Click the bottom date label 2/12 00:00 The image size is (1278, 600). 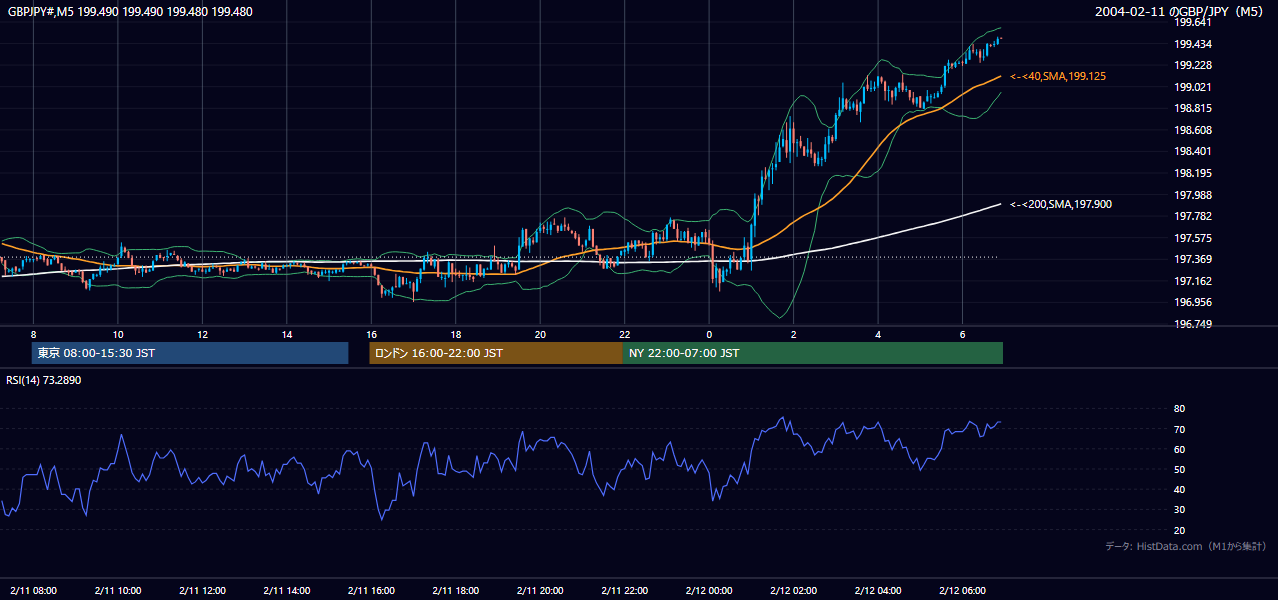pyautogui.click(x=709, y=590)
